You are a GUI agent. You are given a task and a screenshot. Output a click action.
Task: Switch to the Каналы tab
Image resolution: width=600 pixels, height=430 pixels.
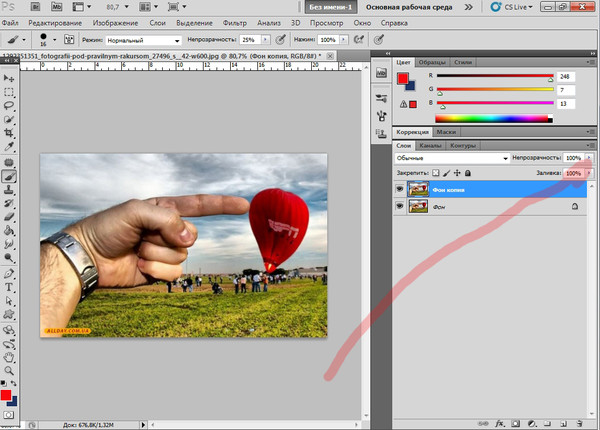[430, 146]
